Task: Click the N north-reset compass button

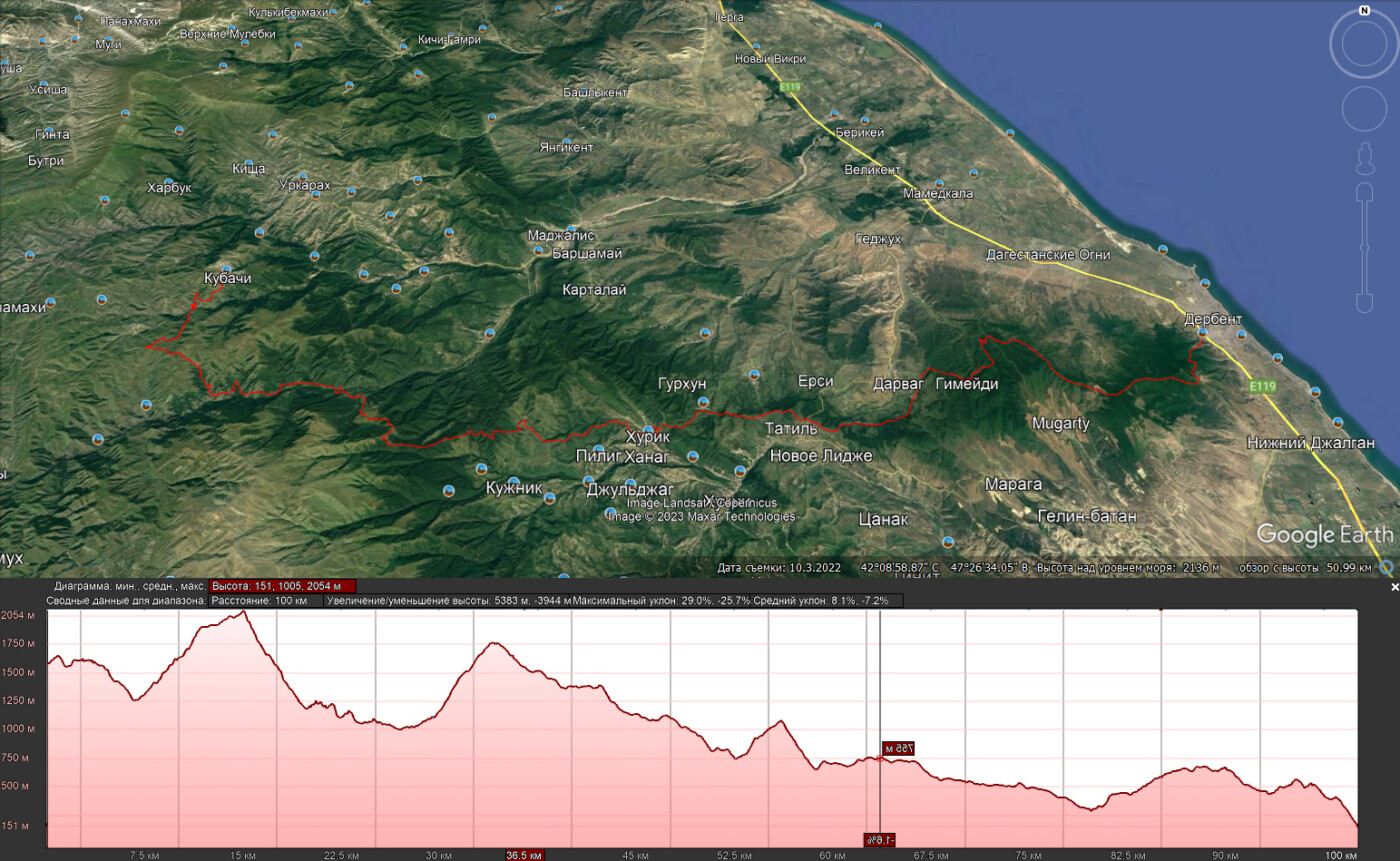Action: click(1364, 12)
